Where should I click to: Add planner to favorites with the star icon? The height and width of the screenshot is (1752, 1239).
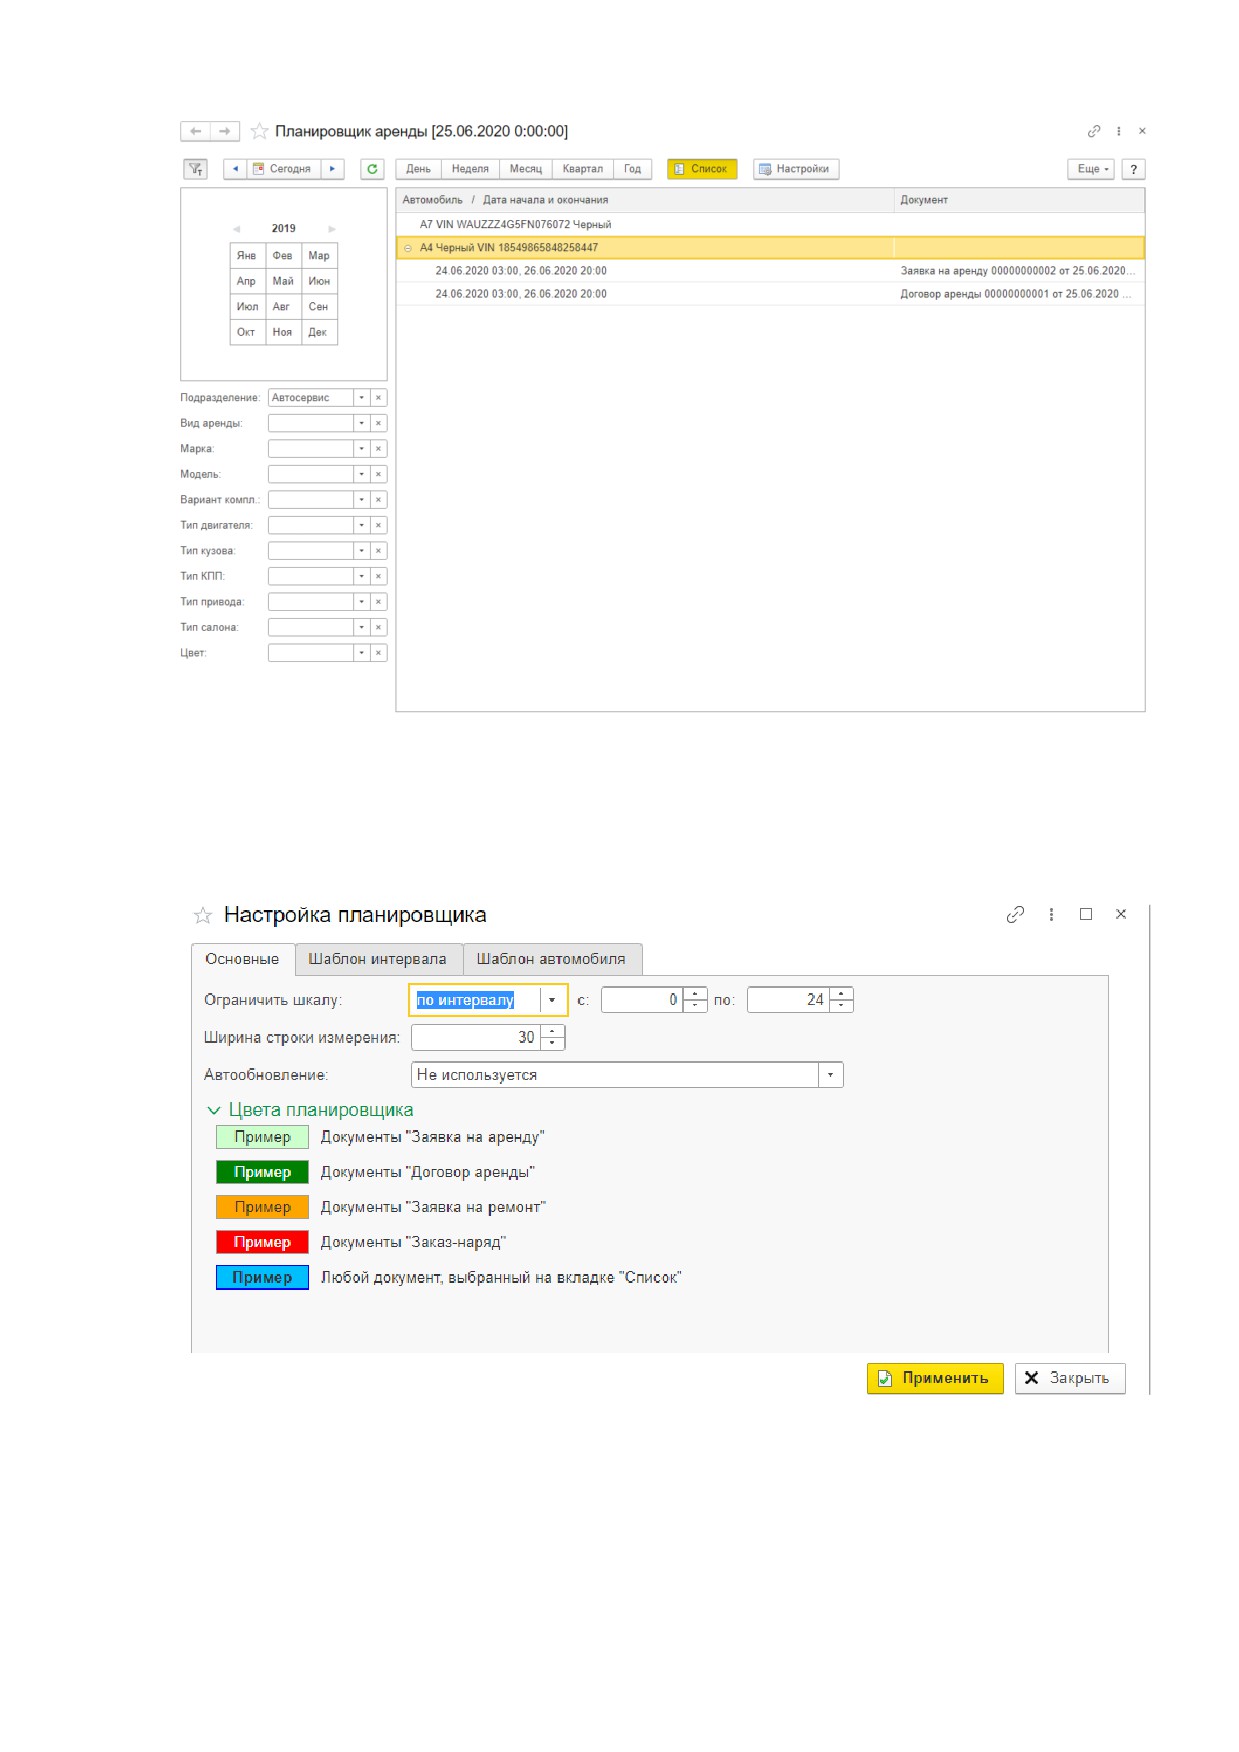tap(259, 131)
